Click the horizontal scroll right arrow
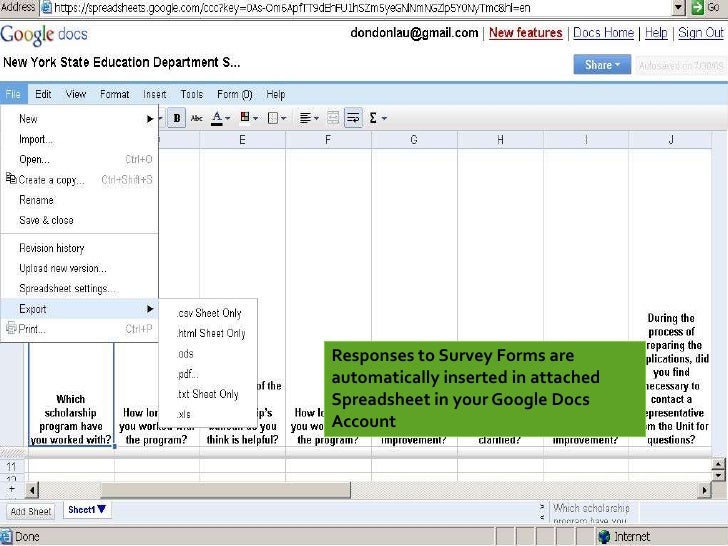 coord(705,490)
